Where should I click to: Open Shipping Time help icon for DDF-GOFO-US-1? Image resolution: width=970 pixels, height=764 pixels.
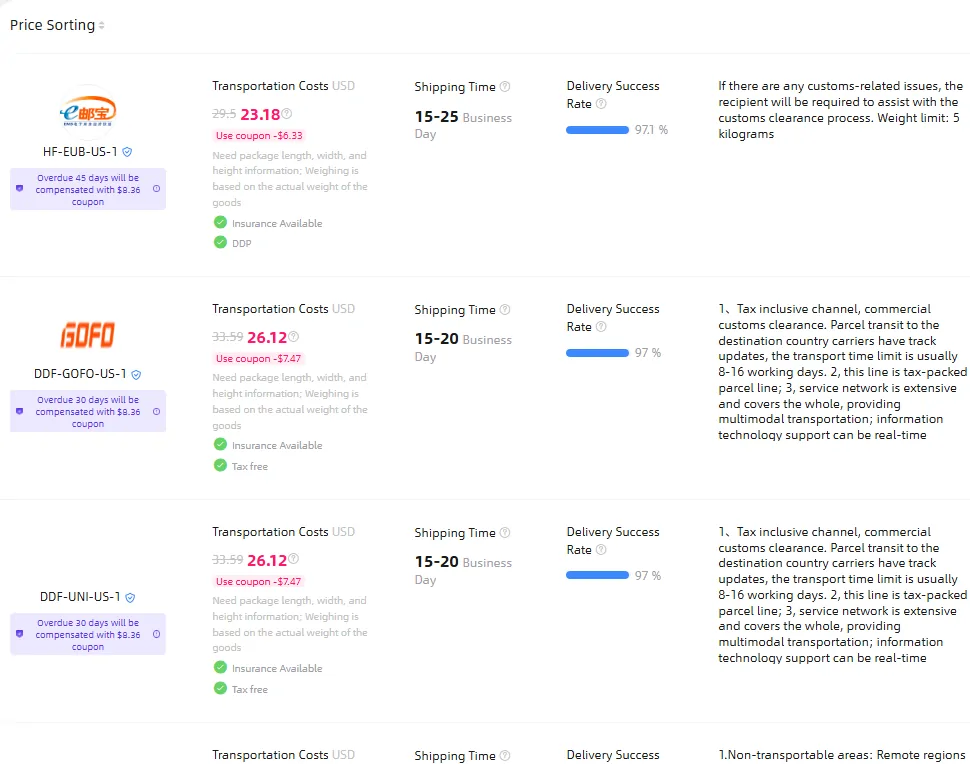[505, 309]
